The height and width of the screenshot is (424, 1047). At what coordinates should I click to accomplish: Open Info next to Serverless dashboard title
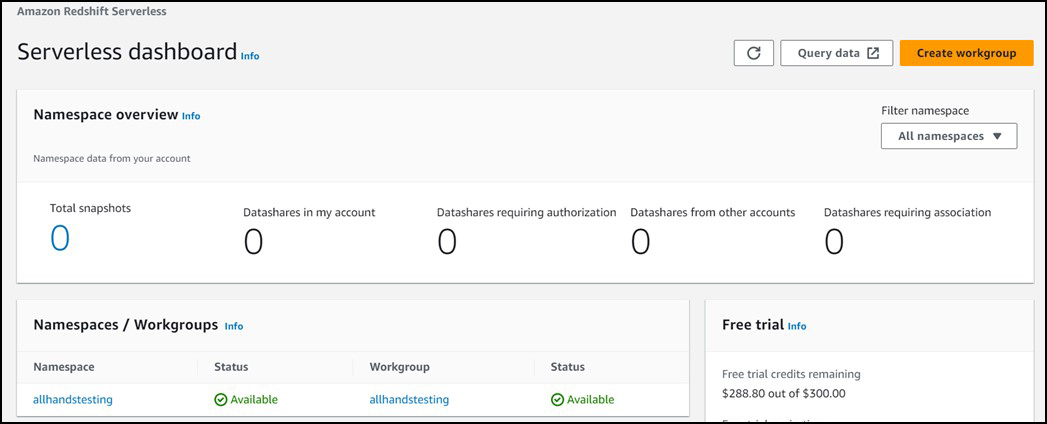(250, 56)
